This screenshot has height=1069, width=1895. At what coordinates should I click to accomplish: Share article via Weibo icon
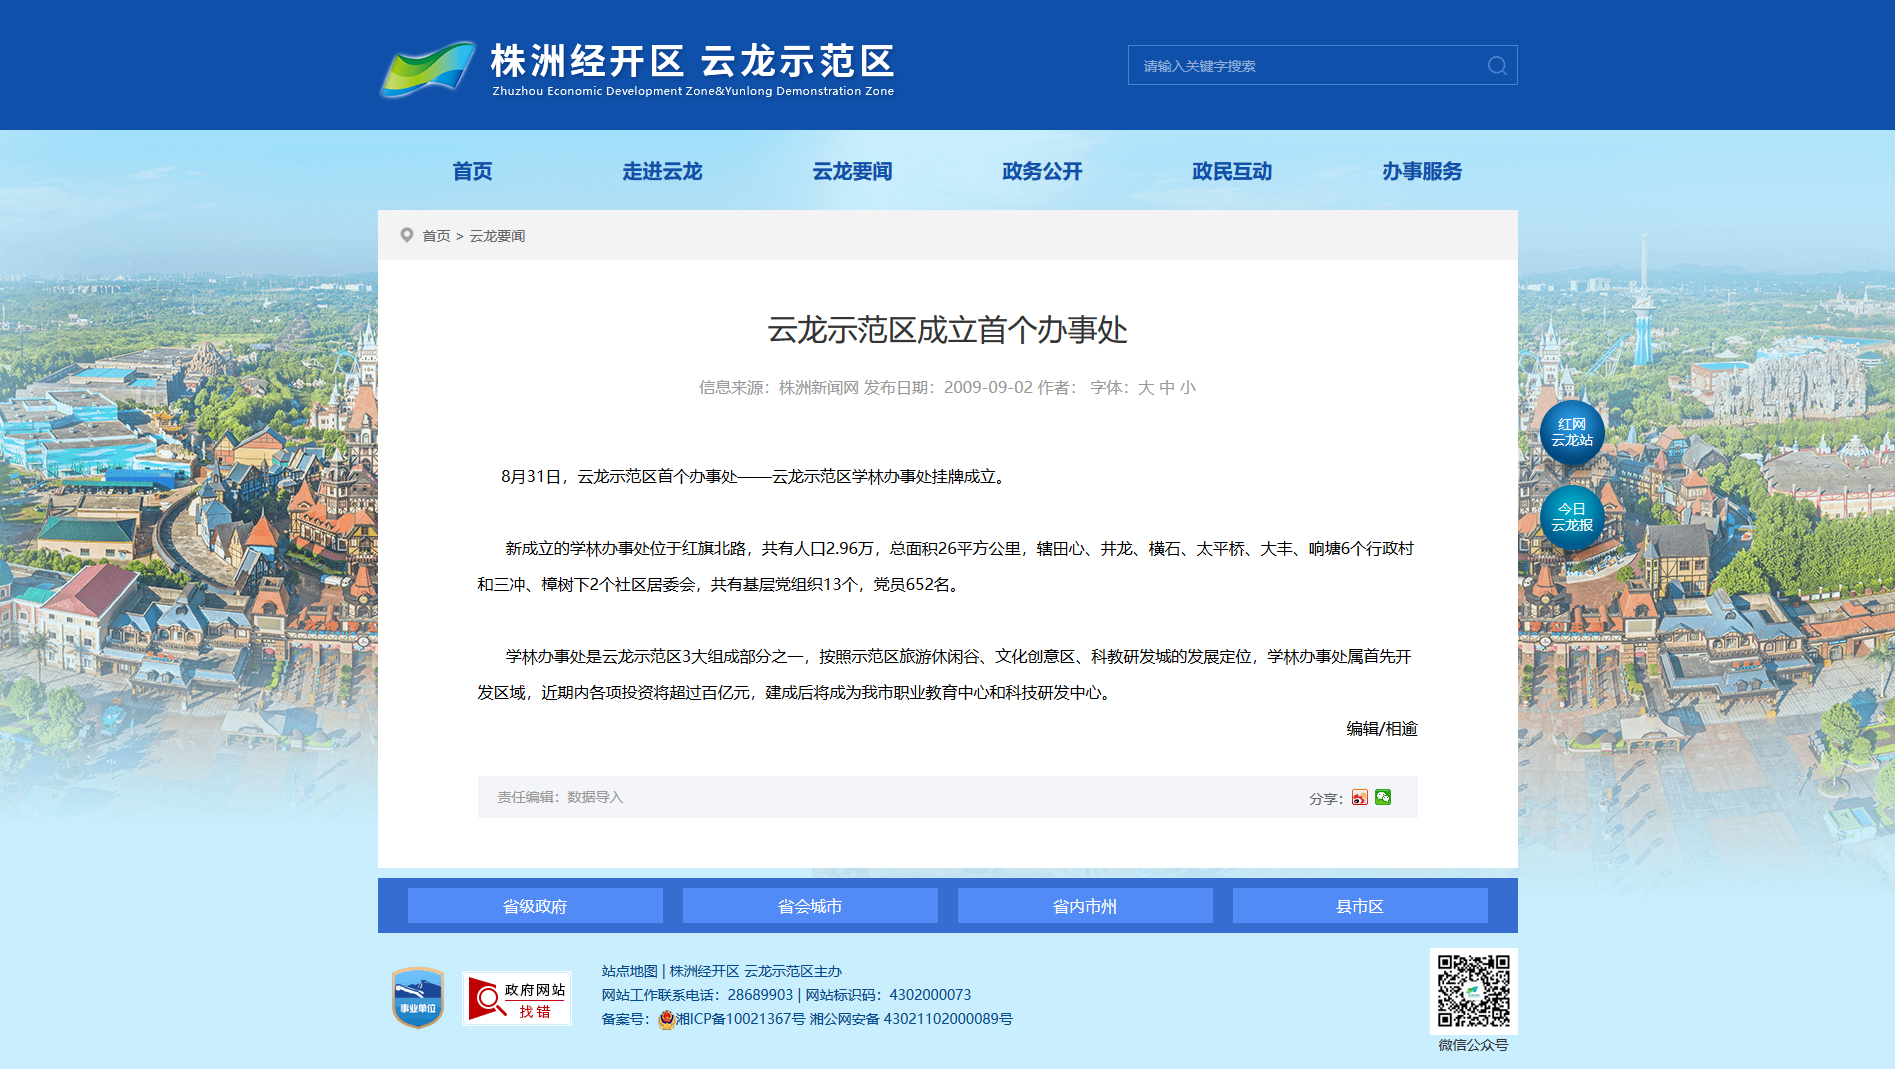[1359, 798]
